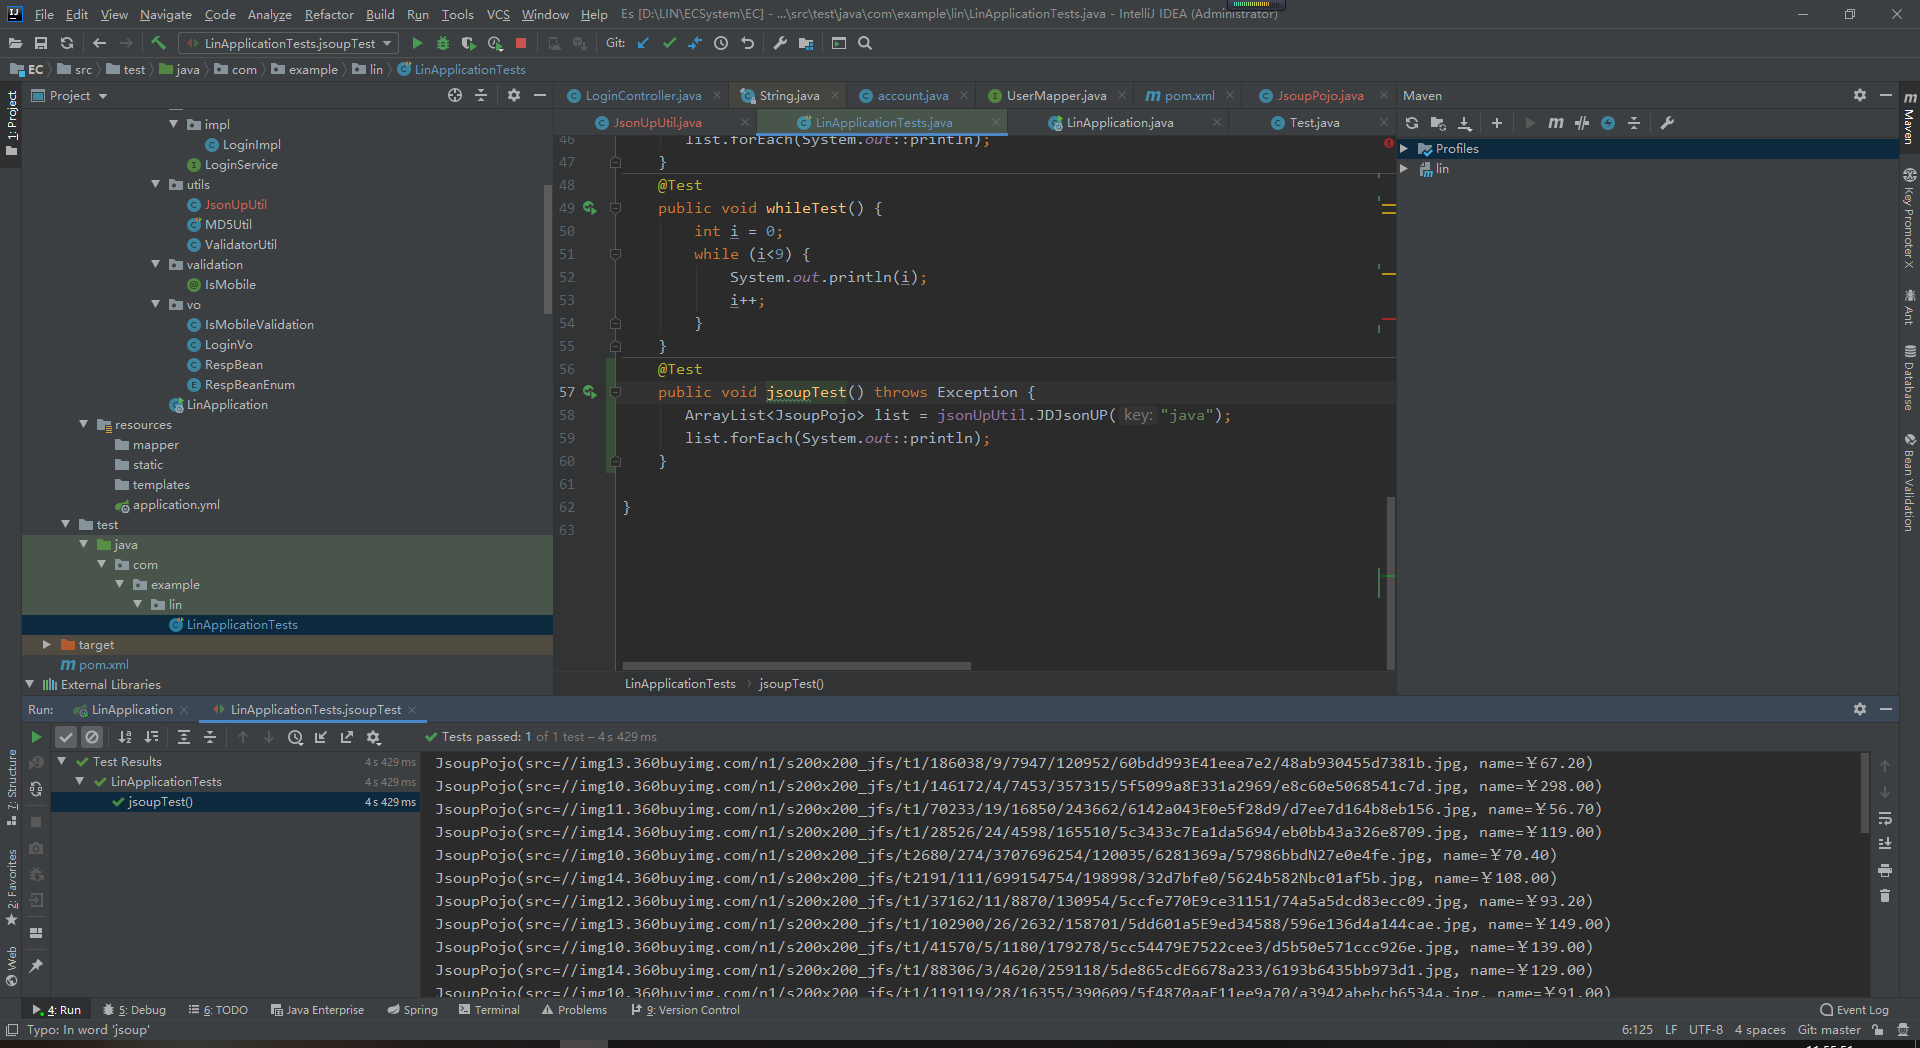Expand the target folder
The width and height of the screenshot is (1920, 1048).
click(46, 645)
